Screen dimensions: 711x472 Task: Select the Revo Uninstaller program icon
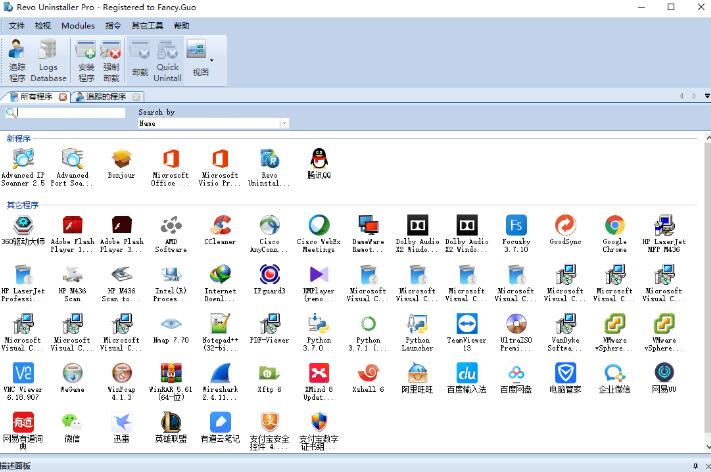(269, 159)
